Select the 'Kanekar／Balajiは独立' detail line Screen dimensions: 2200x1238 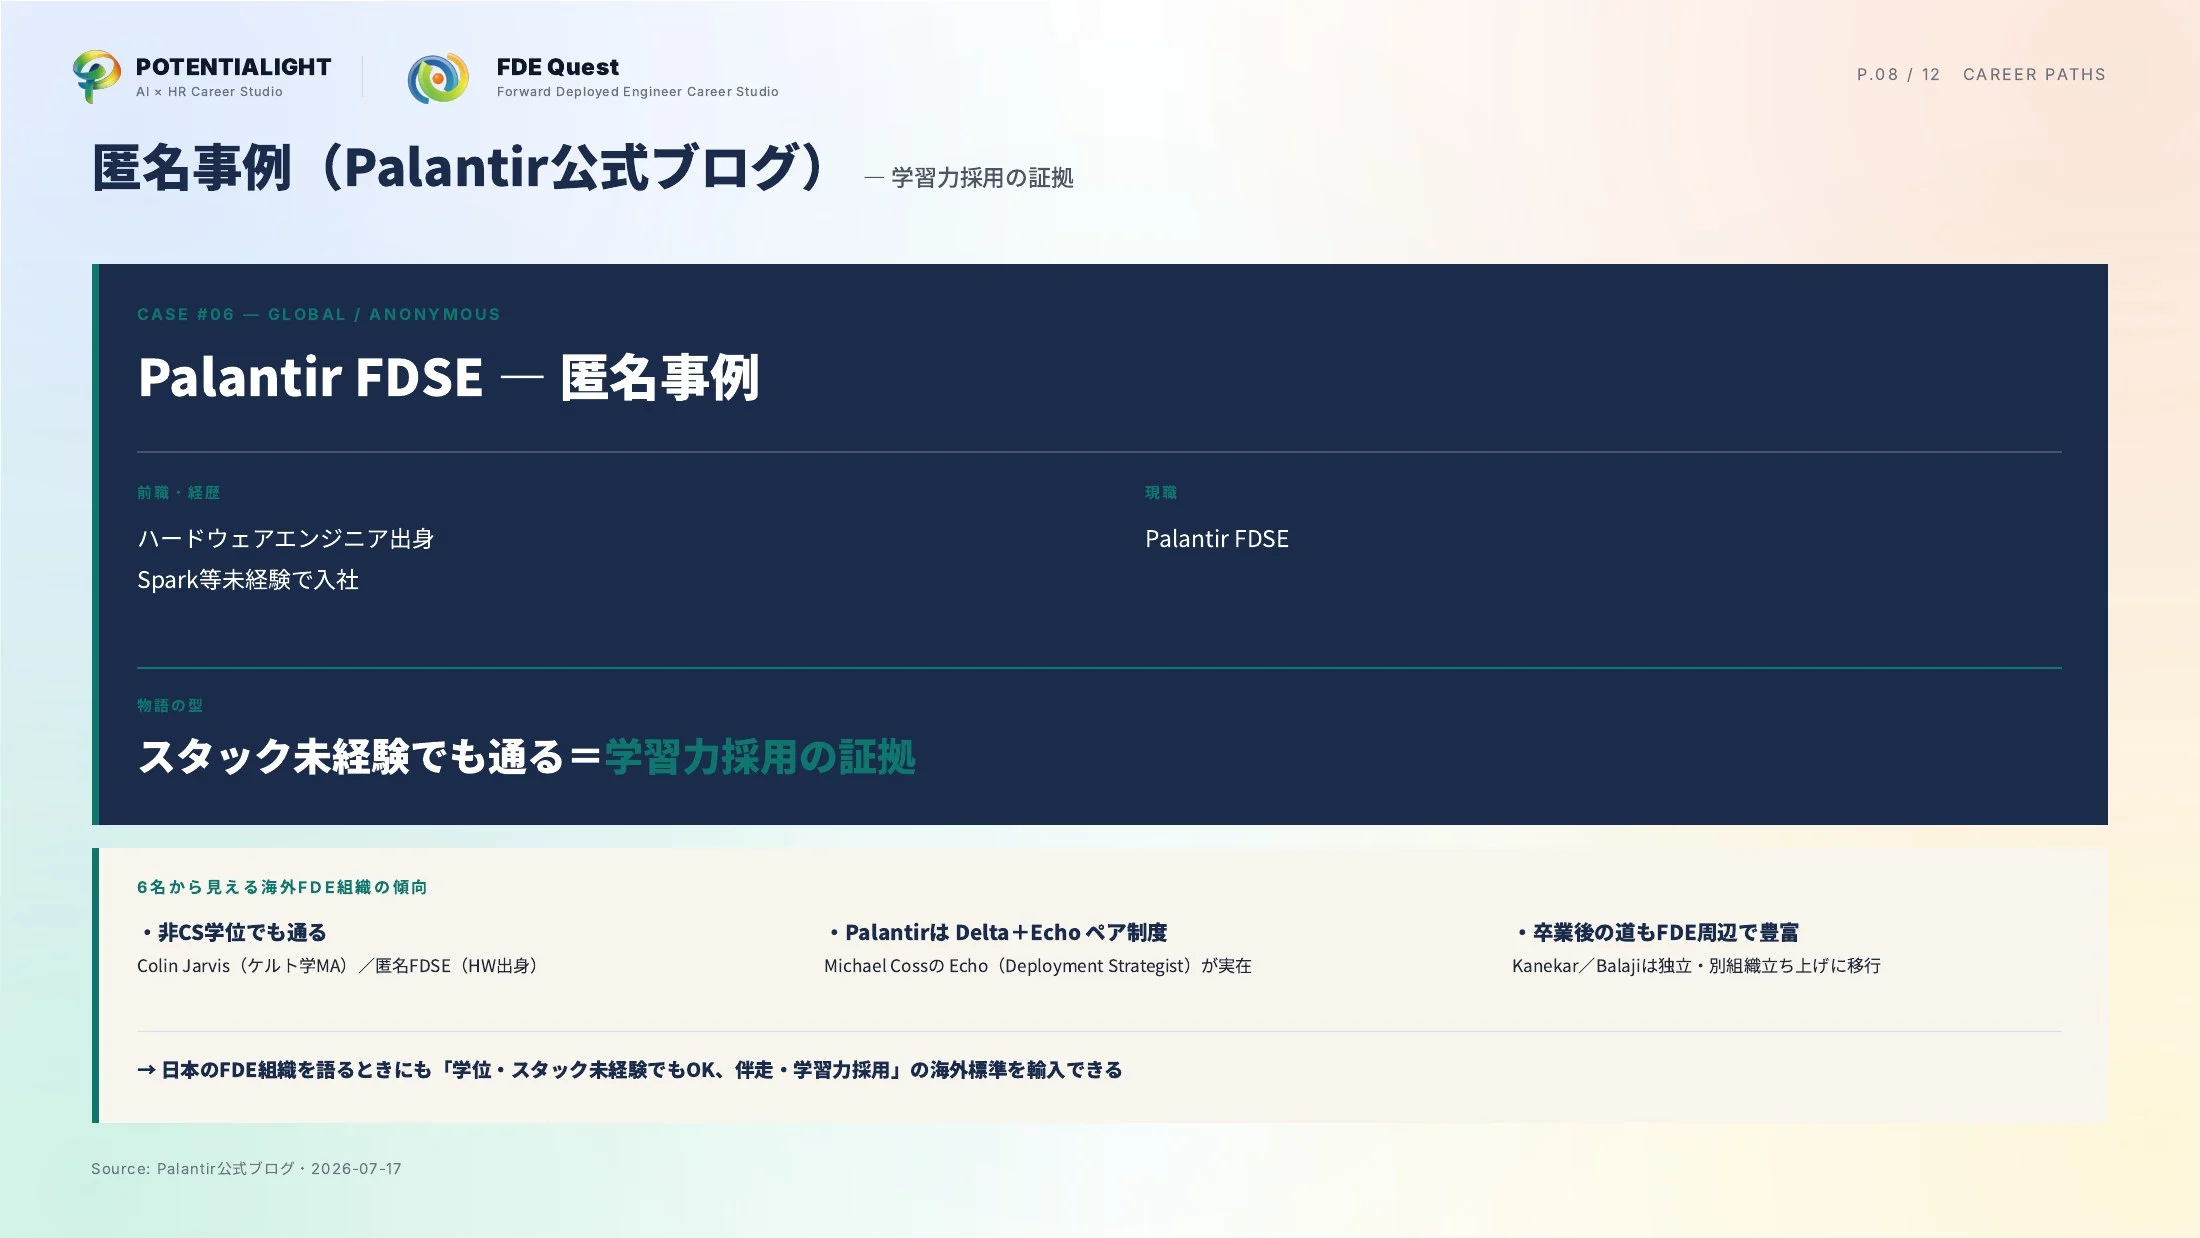point(1696,966)
